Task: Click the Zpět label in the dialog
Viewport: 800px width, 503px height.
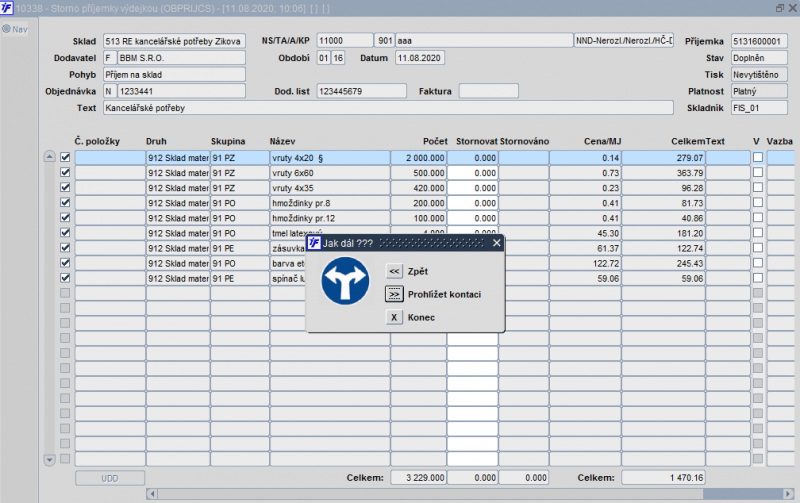Action: tap(418, 271)
